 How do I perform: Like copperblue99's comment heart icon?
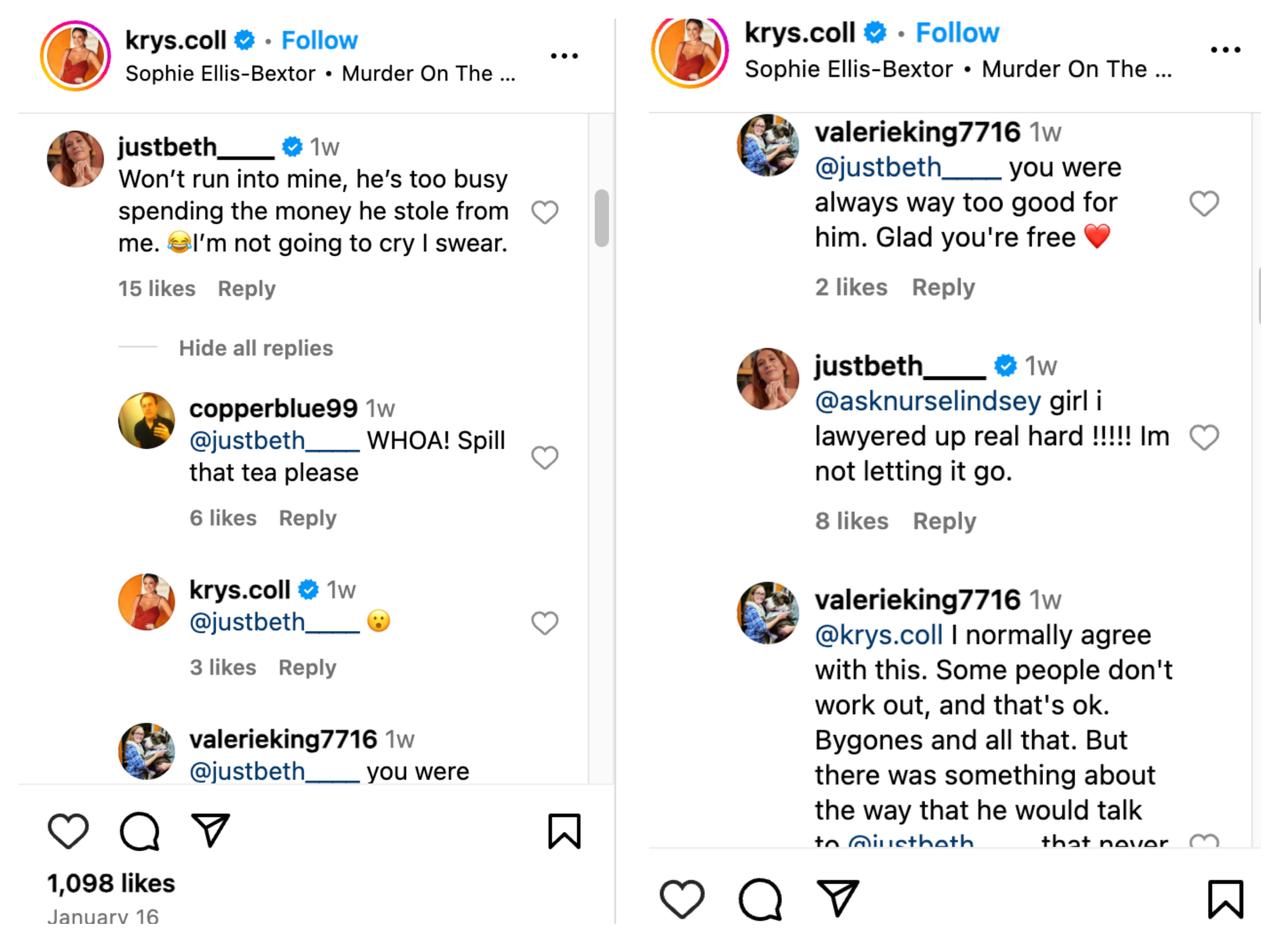pos(544,457)
